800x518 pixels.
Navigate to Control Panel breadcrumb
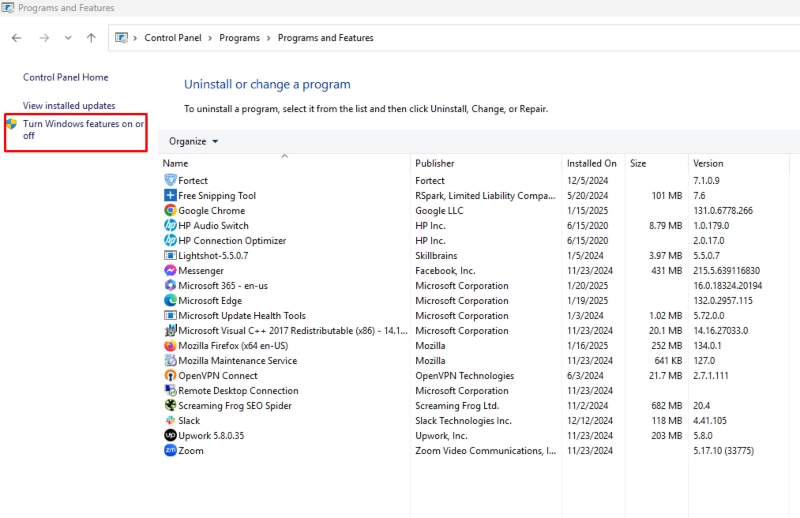[172, 38]
